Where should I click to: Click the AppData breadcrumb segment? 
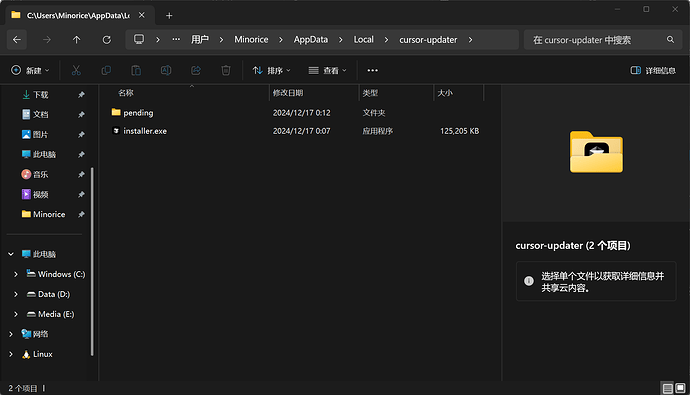point(311,40)
